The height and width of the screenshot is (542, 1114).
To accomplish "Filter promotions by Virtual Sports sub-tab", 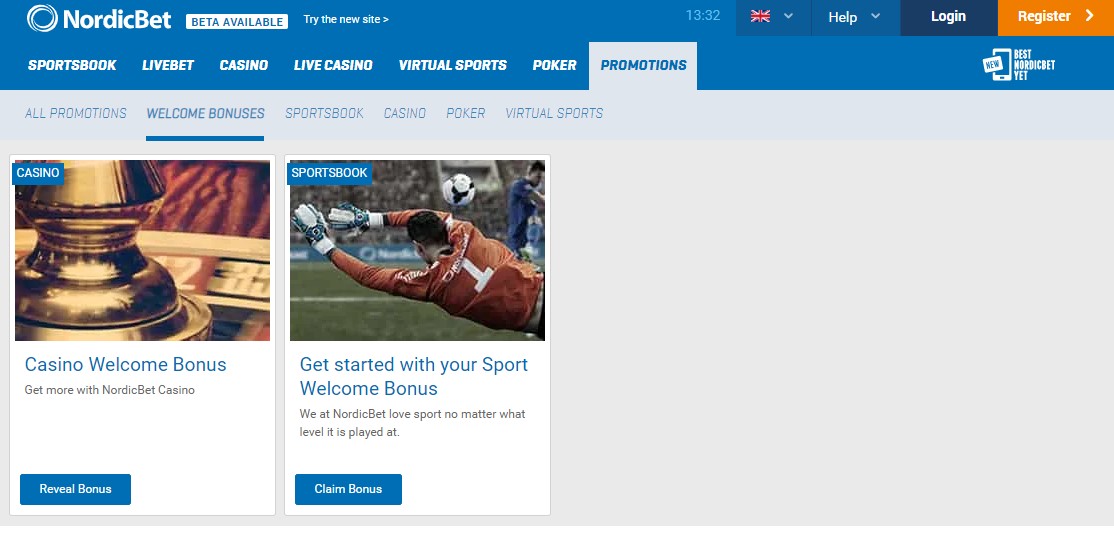I will (554, 113).
